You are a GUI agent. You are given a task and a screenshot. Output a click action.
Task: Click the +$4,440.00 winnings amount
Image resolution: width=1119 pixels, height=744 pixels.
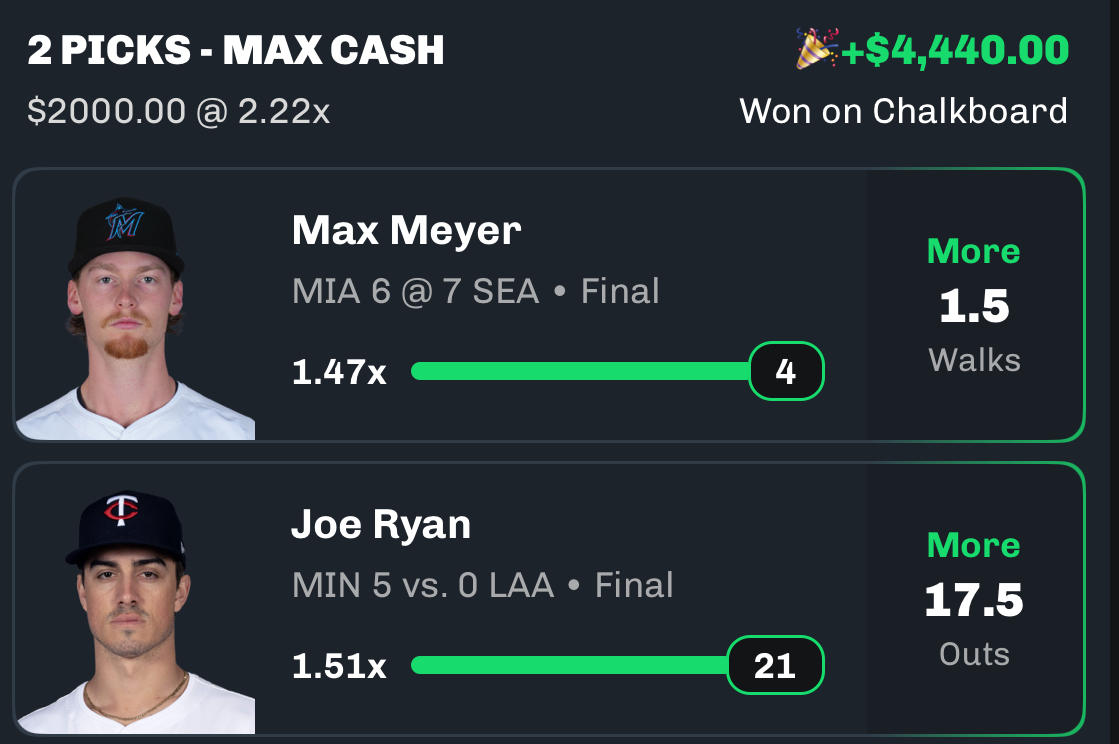(x=955, y=50)
